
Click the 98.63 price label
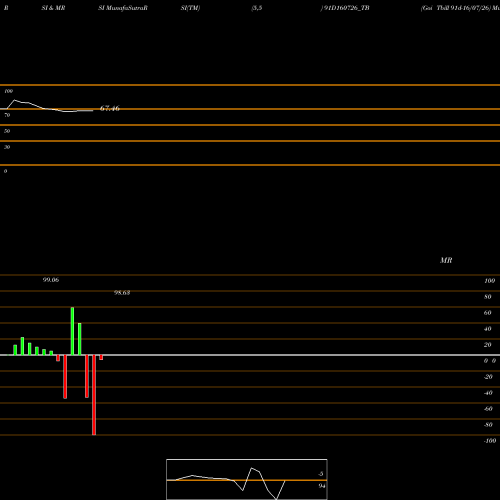pyautogui.click(x=122, y=293)
